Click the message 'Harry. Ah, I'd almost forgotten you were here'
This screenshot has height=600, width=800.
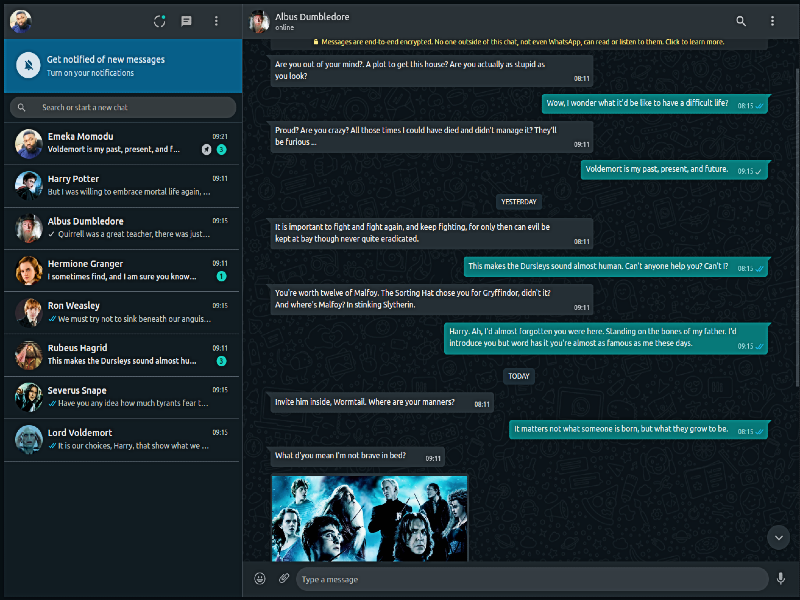click(606, 338)
